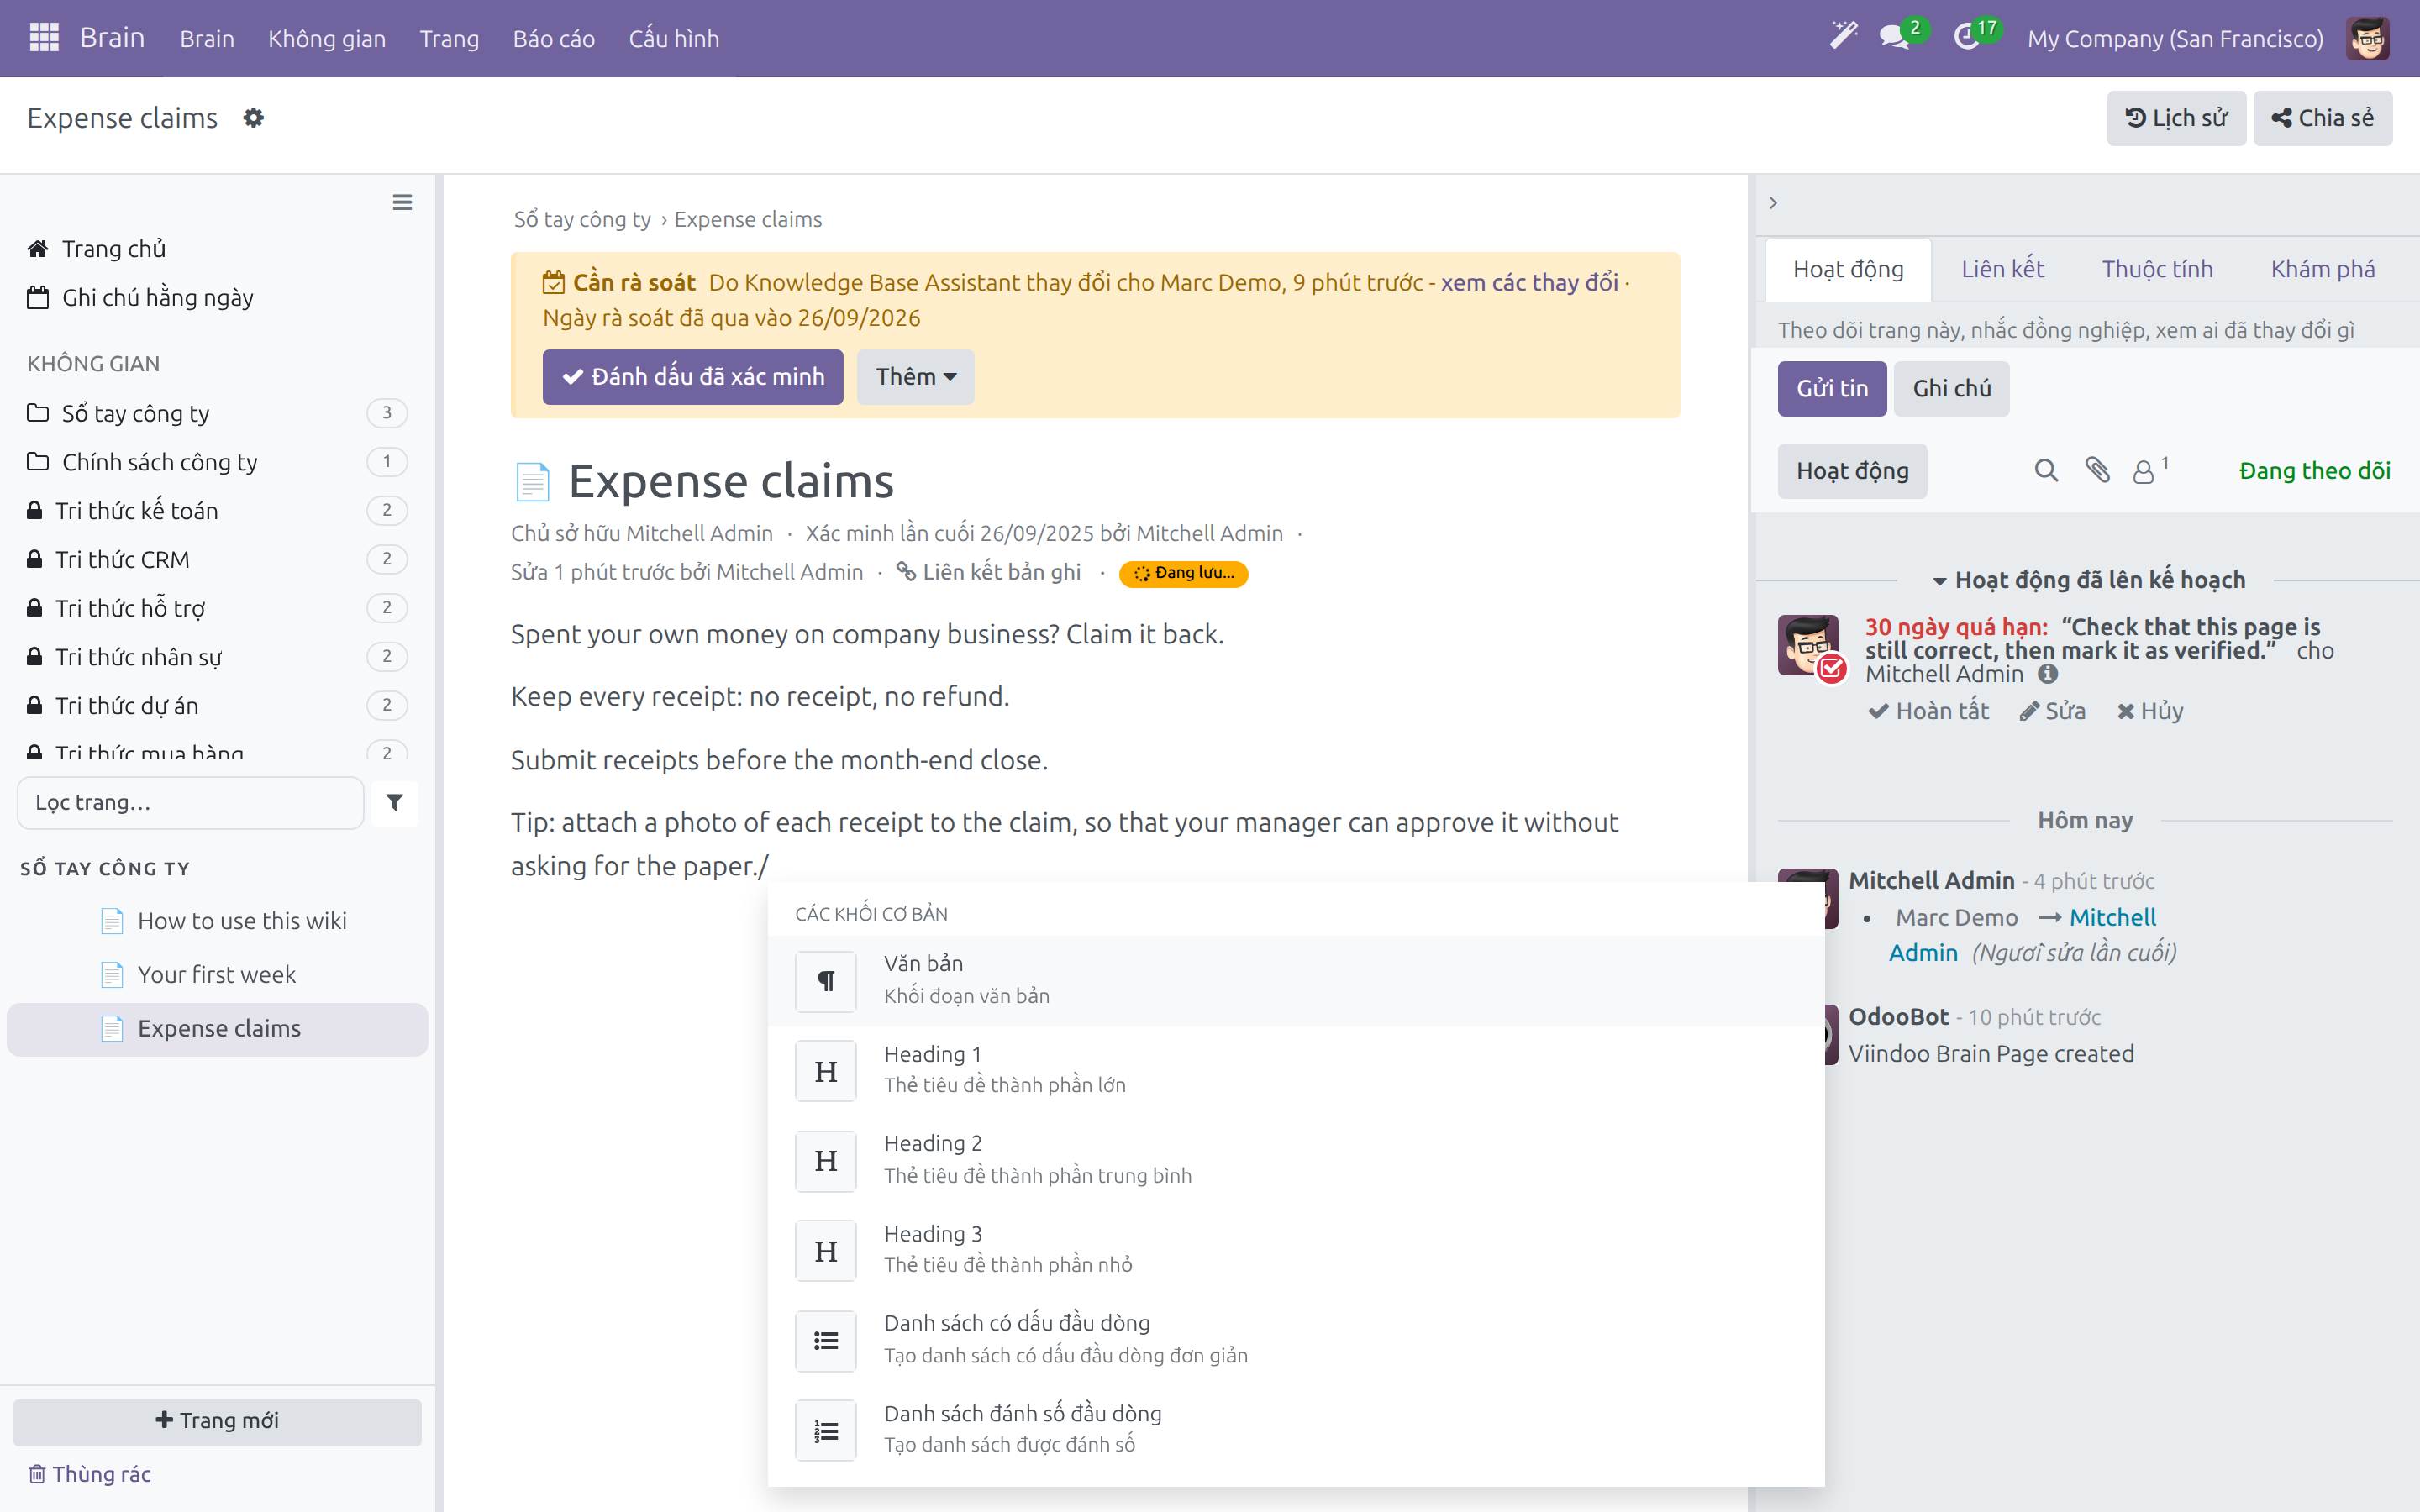Click the user avatar in top bar
The width and height of the screenshot is (2420, 1512).
click(2368, 38)
